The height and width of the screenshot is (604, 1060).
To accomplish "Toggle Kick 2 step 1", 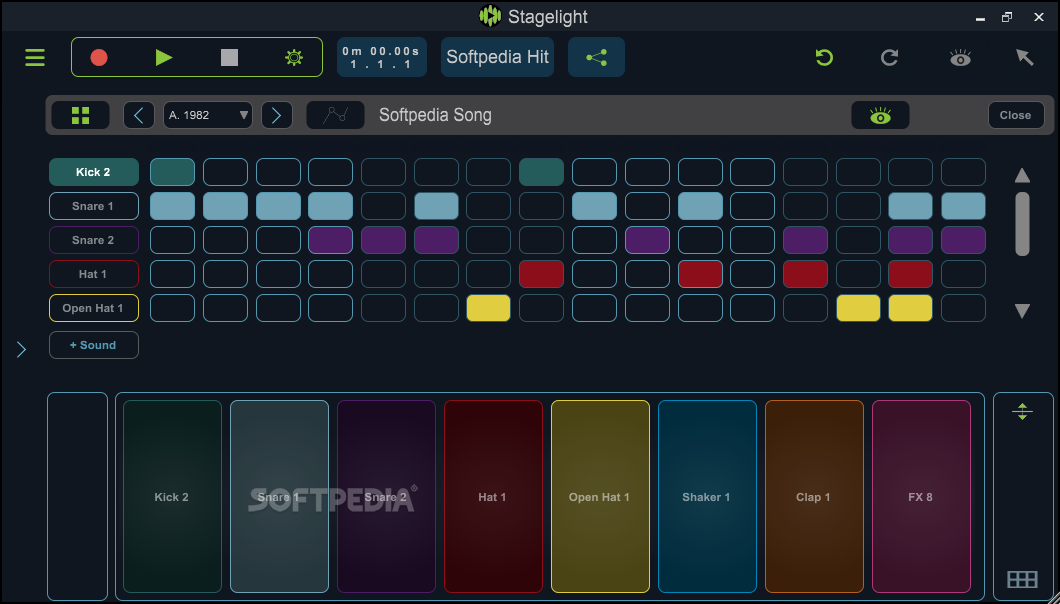I will (172, 172).
